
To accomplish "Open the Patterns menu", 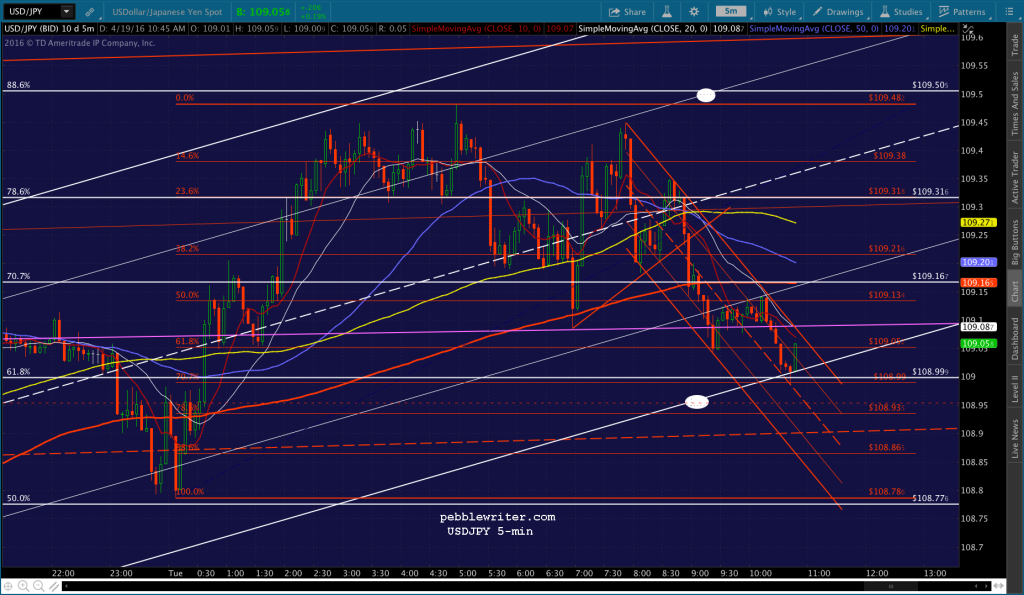I will (962, 12).
